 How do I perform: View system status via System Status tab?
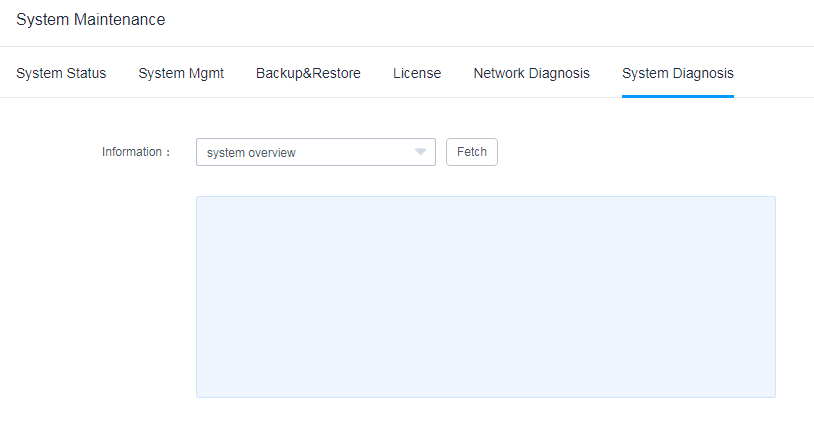coord(61,73)
